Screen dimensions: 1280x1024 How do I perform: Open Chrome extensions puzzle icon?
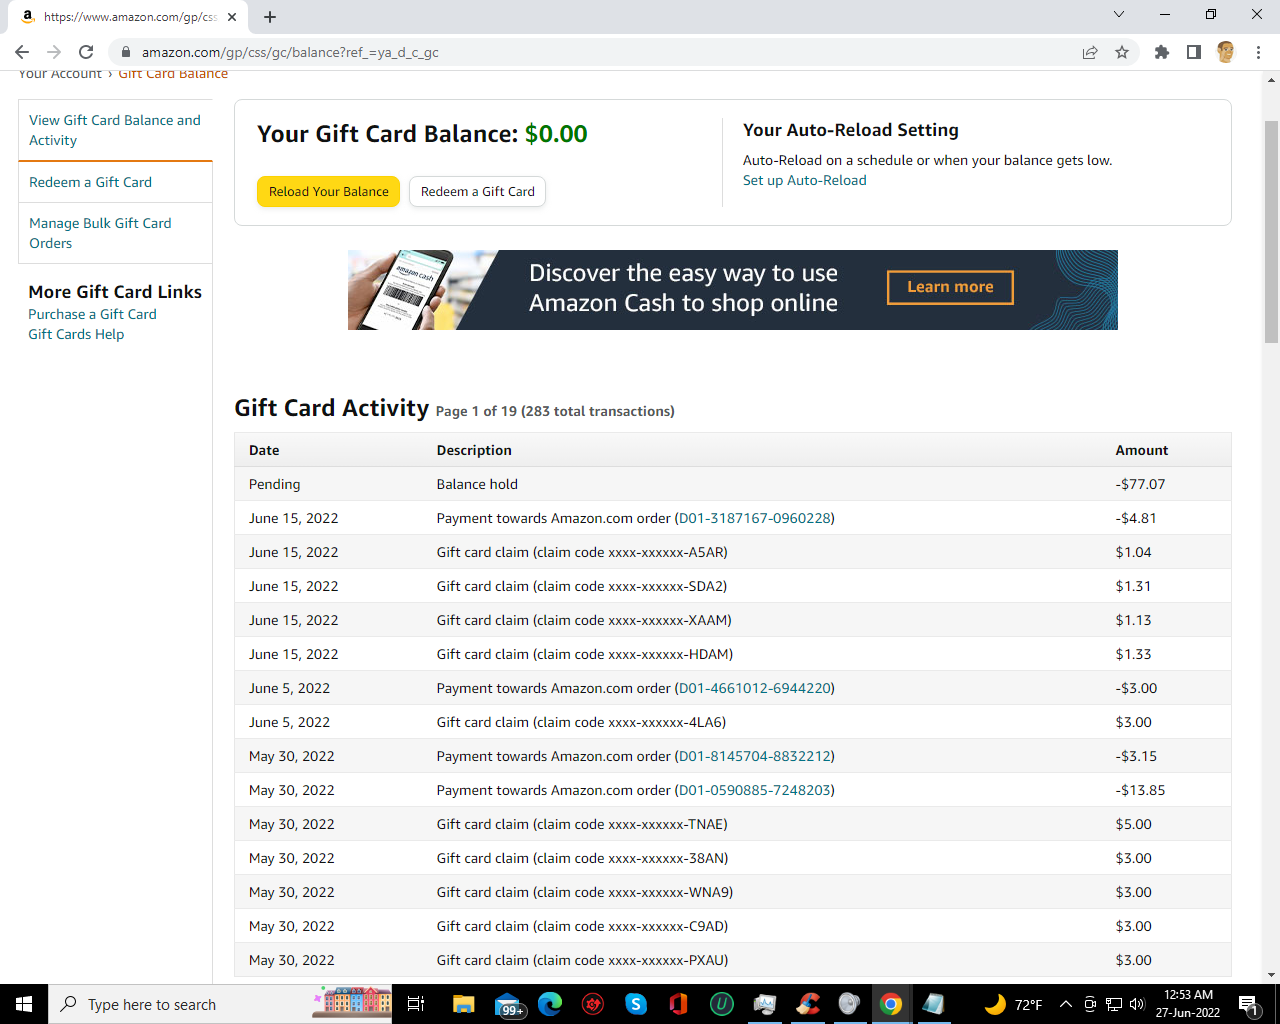click(x=1161, y=52)
